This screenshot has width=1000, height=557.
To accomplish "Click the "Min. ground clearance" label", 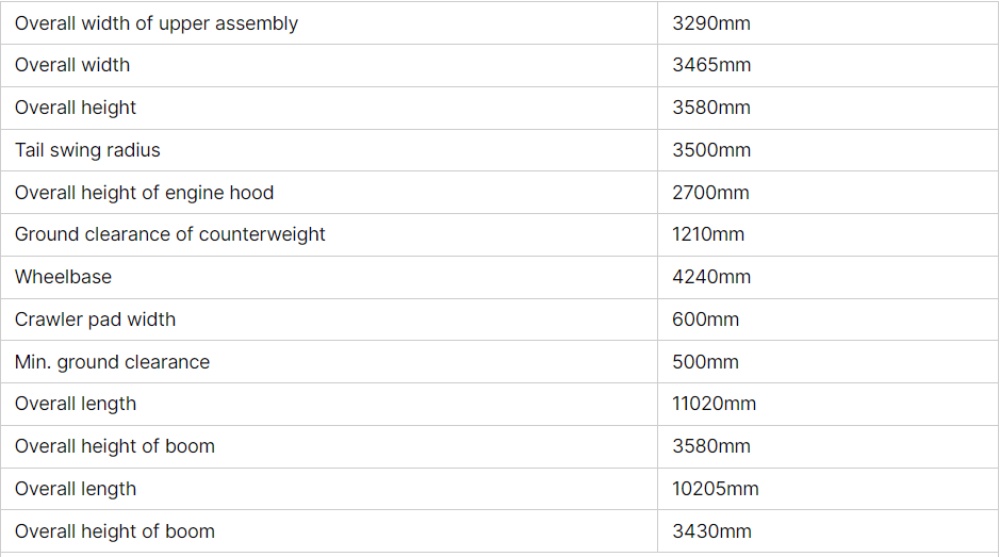I will tap(112, 362).
